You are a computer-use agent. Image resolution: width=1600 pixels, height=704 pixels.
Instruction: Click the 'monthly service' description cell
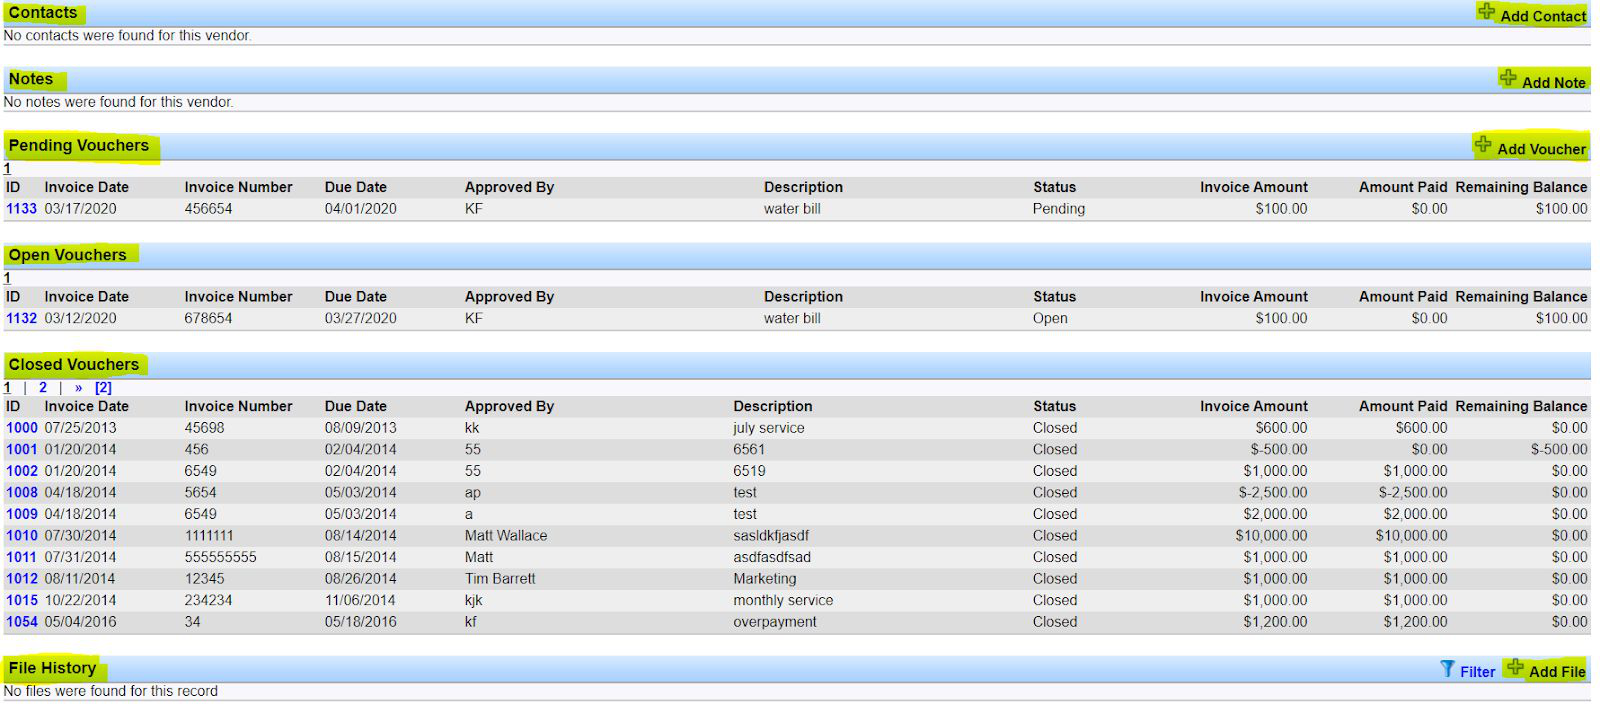tap(783, 601)
